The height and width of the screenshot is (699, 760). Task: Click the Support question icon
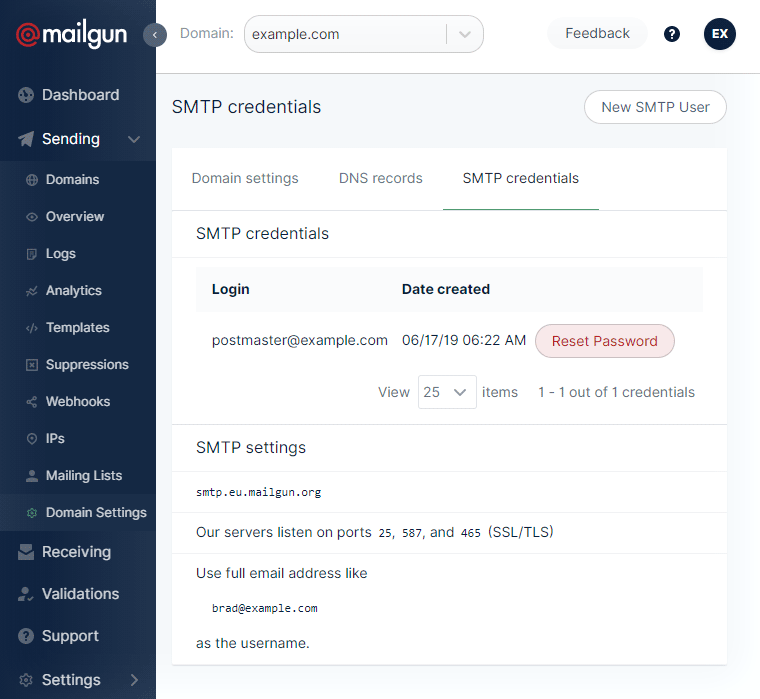[26, 636]
